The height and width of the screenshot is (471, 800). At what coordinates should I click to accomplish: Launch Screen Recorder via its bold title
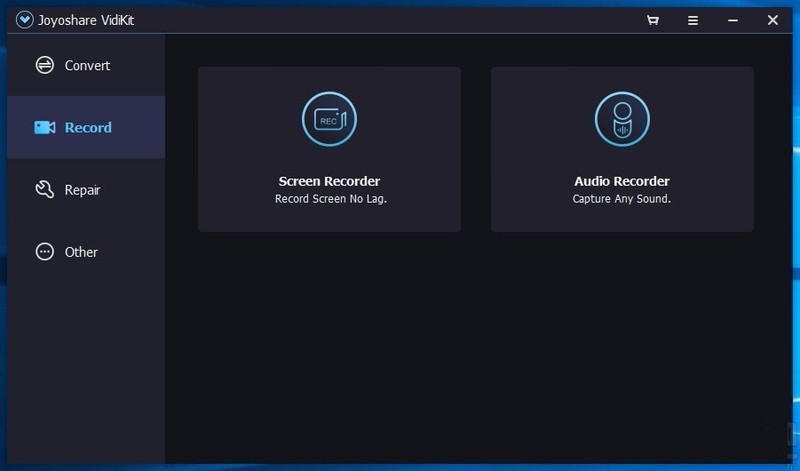(x=329, y=181)
